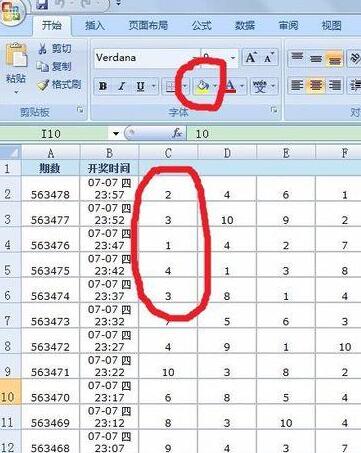Open the View (视图) ribbon tab
The image size is (361, 453).
click(331, 25)
